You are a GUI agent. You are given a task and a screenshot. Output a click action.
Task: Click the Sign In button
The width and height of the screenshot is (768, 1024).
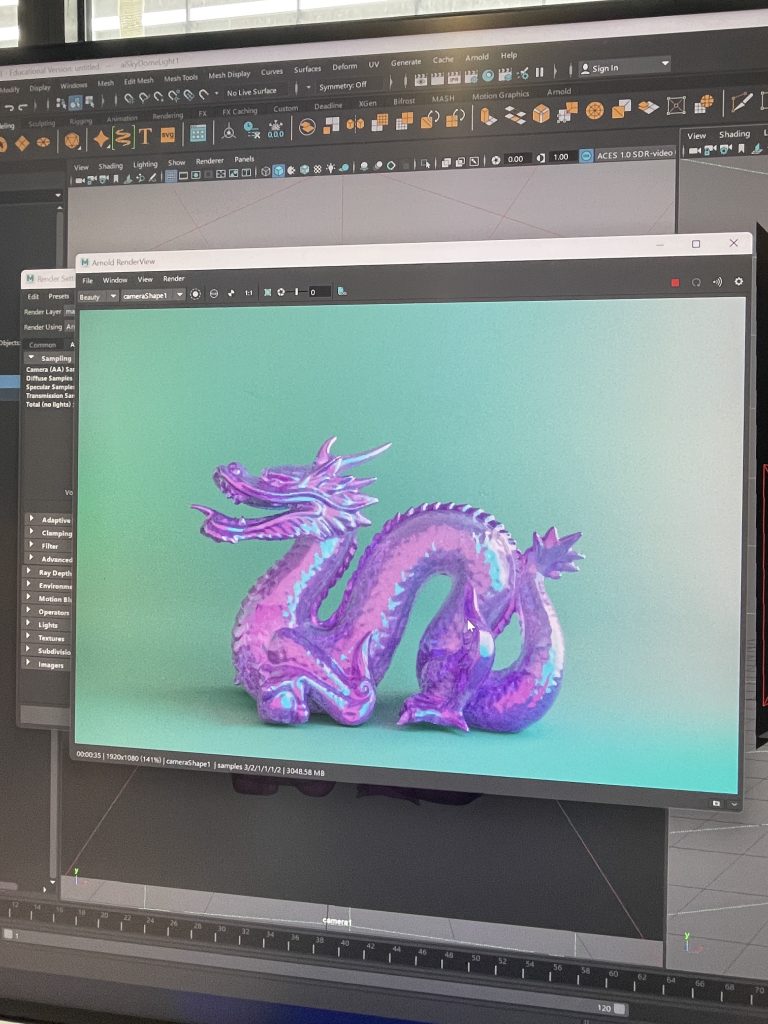click(x=605, y=68)
